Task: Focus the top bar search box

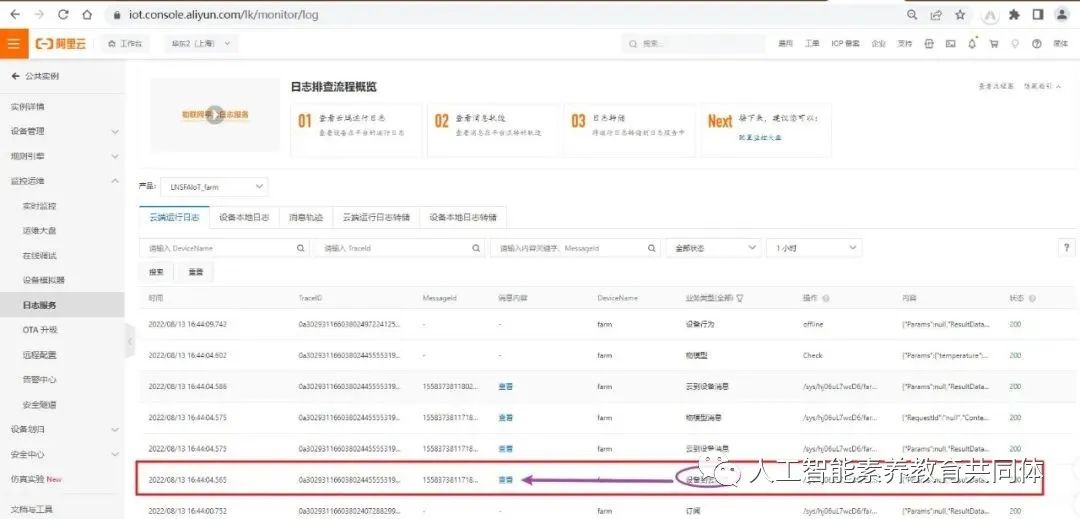Action: 694,43
